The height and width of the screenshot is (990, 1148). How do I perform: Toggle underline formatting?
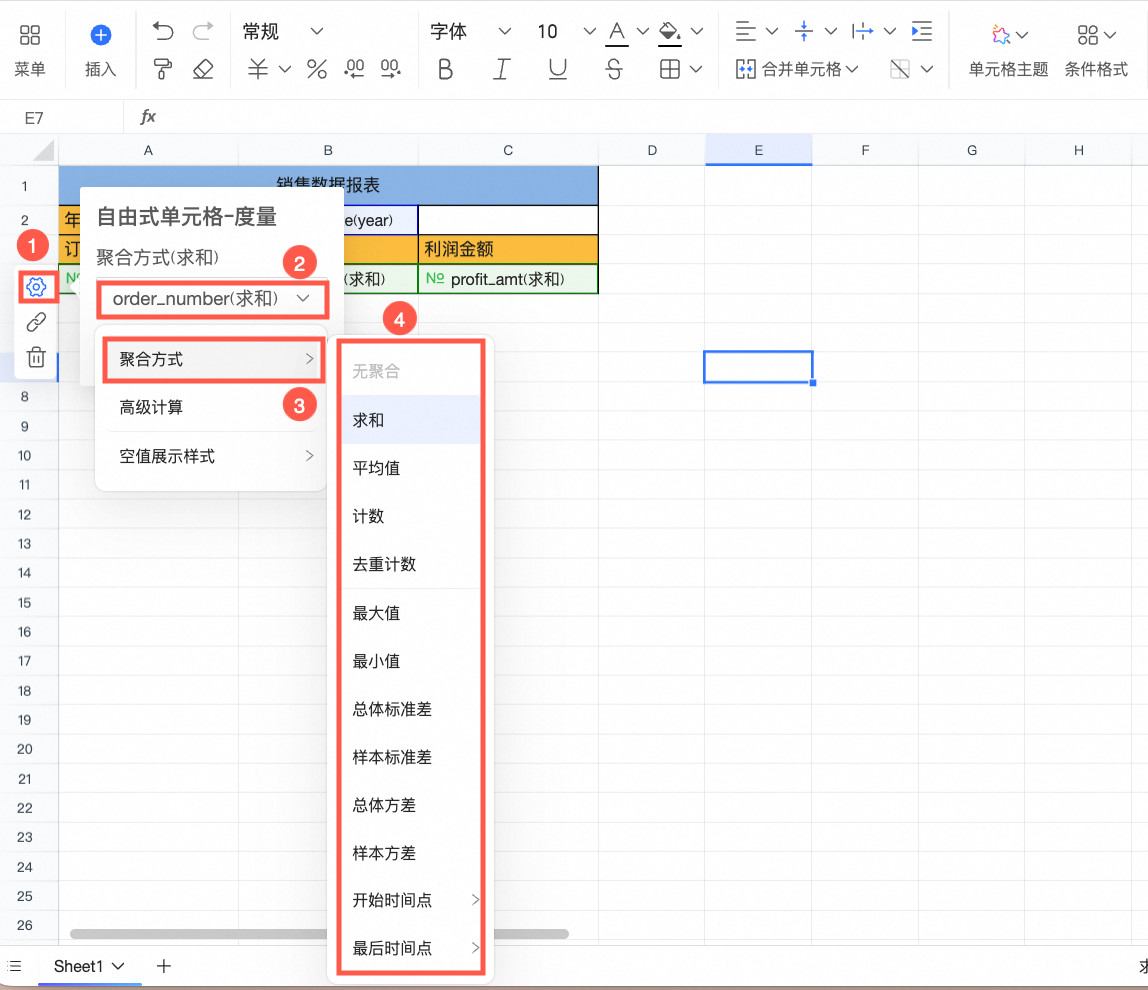click(x=557, y=69)
